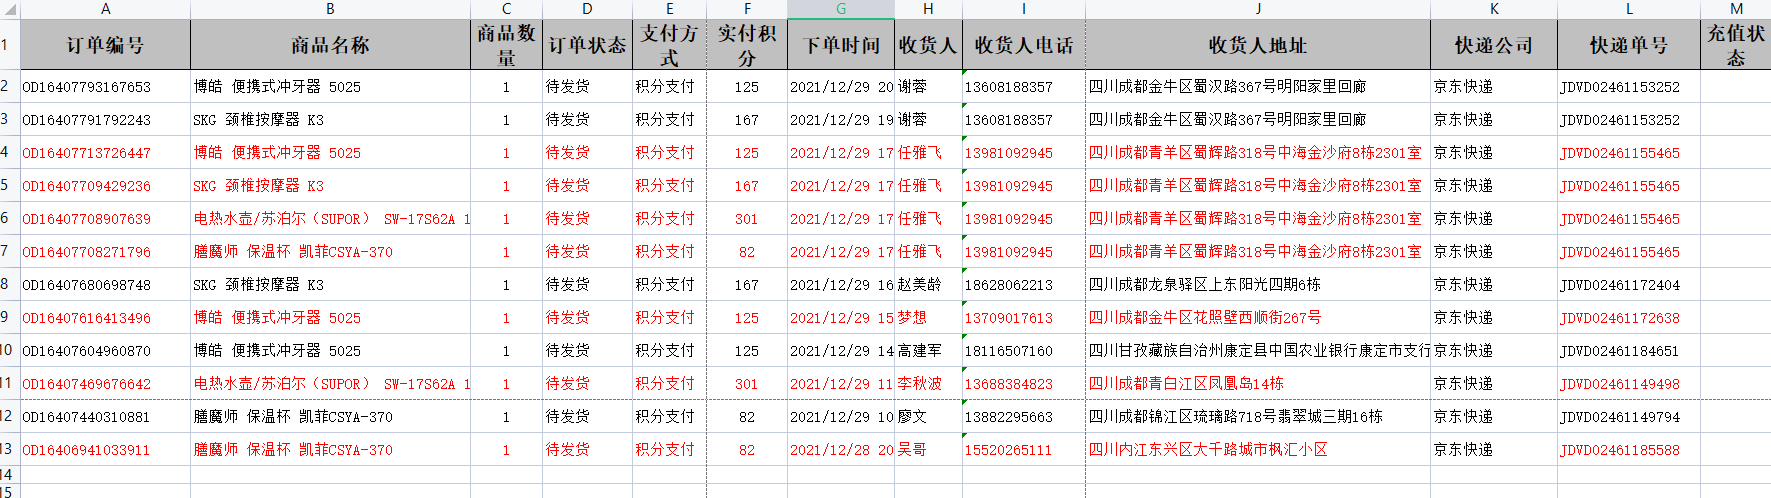
Task: Click the 支付方式 header cell
Action: pyautogui.click(x=669, y=45)
